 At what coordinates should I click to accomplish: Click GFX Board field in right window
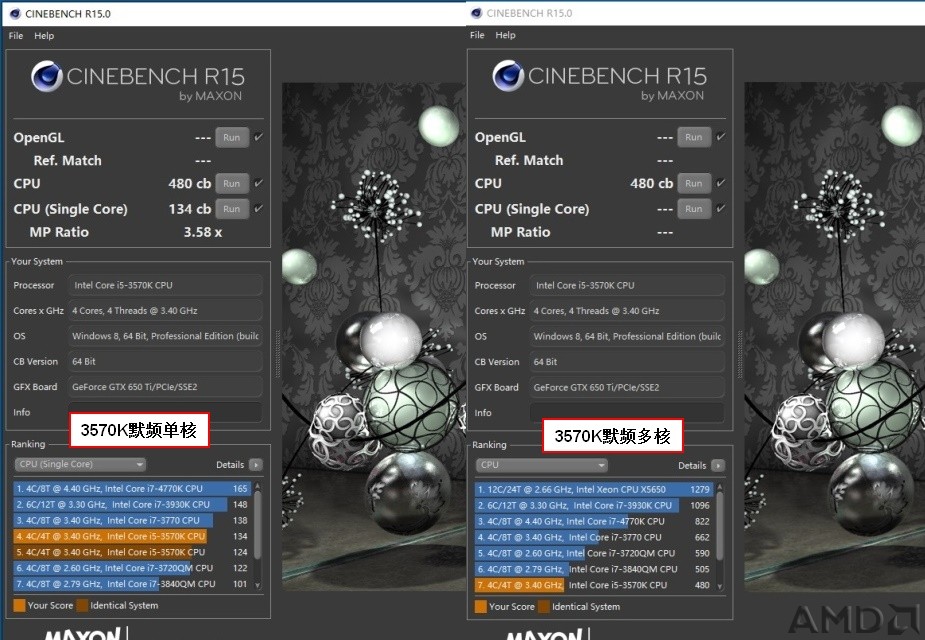(626, 388)
